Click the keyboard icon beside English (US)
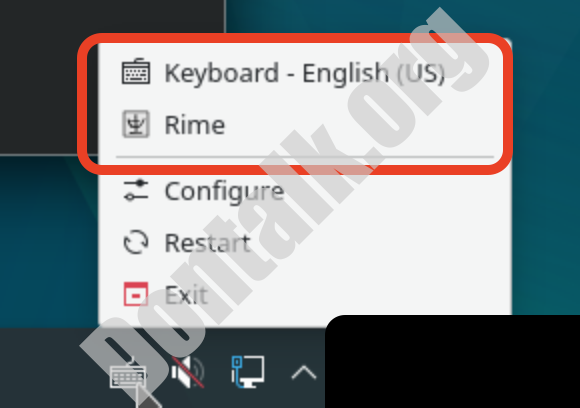580x408 pixels. point(136,71)
